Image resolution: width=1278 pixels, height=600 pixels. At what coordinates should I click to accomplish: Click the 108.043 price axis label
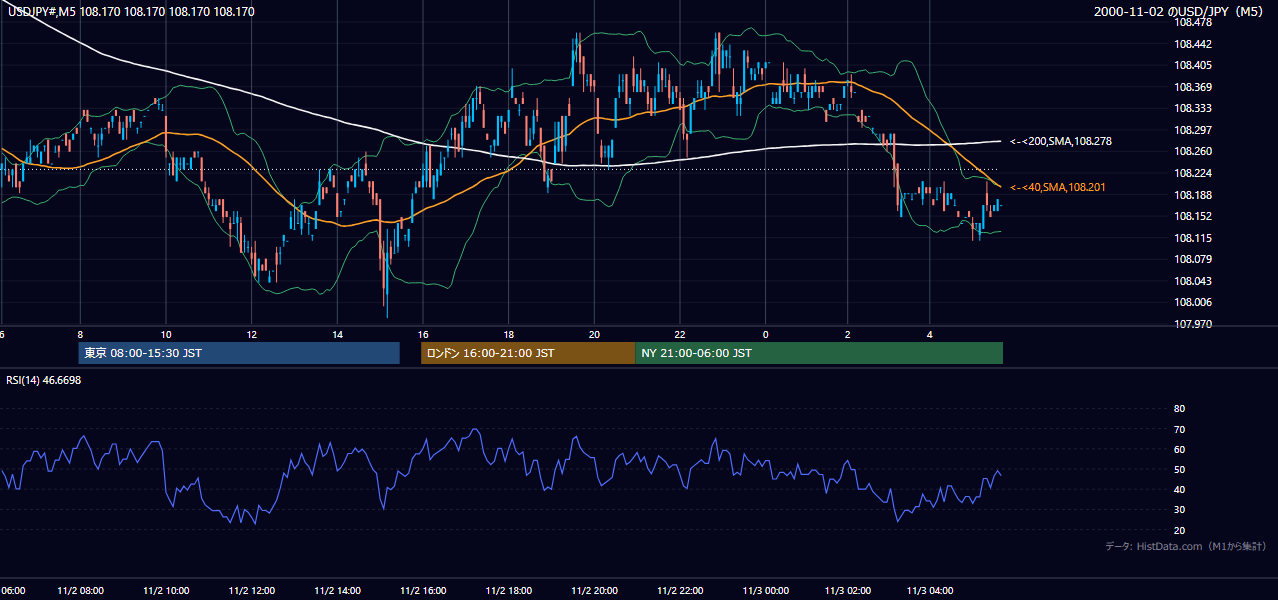tap(1194, 281)
